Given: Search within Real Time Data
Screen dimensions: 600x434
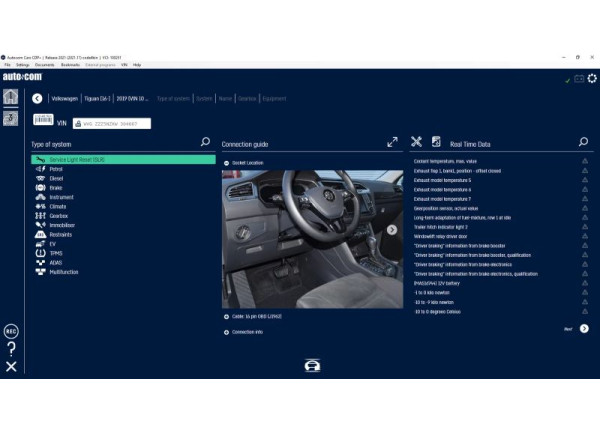Looking at the screenshot, I should 584,143.
